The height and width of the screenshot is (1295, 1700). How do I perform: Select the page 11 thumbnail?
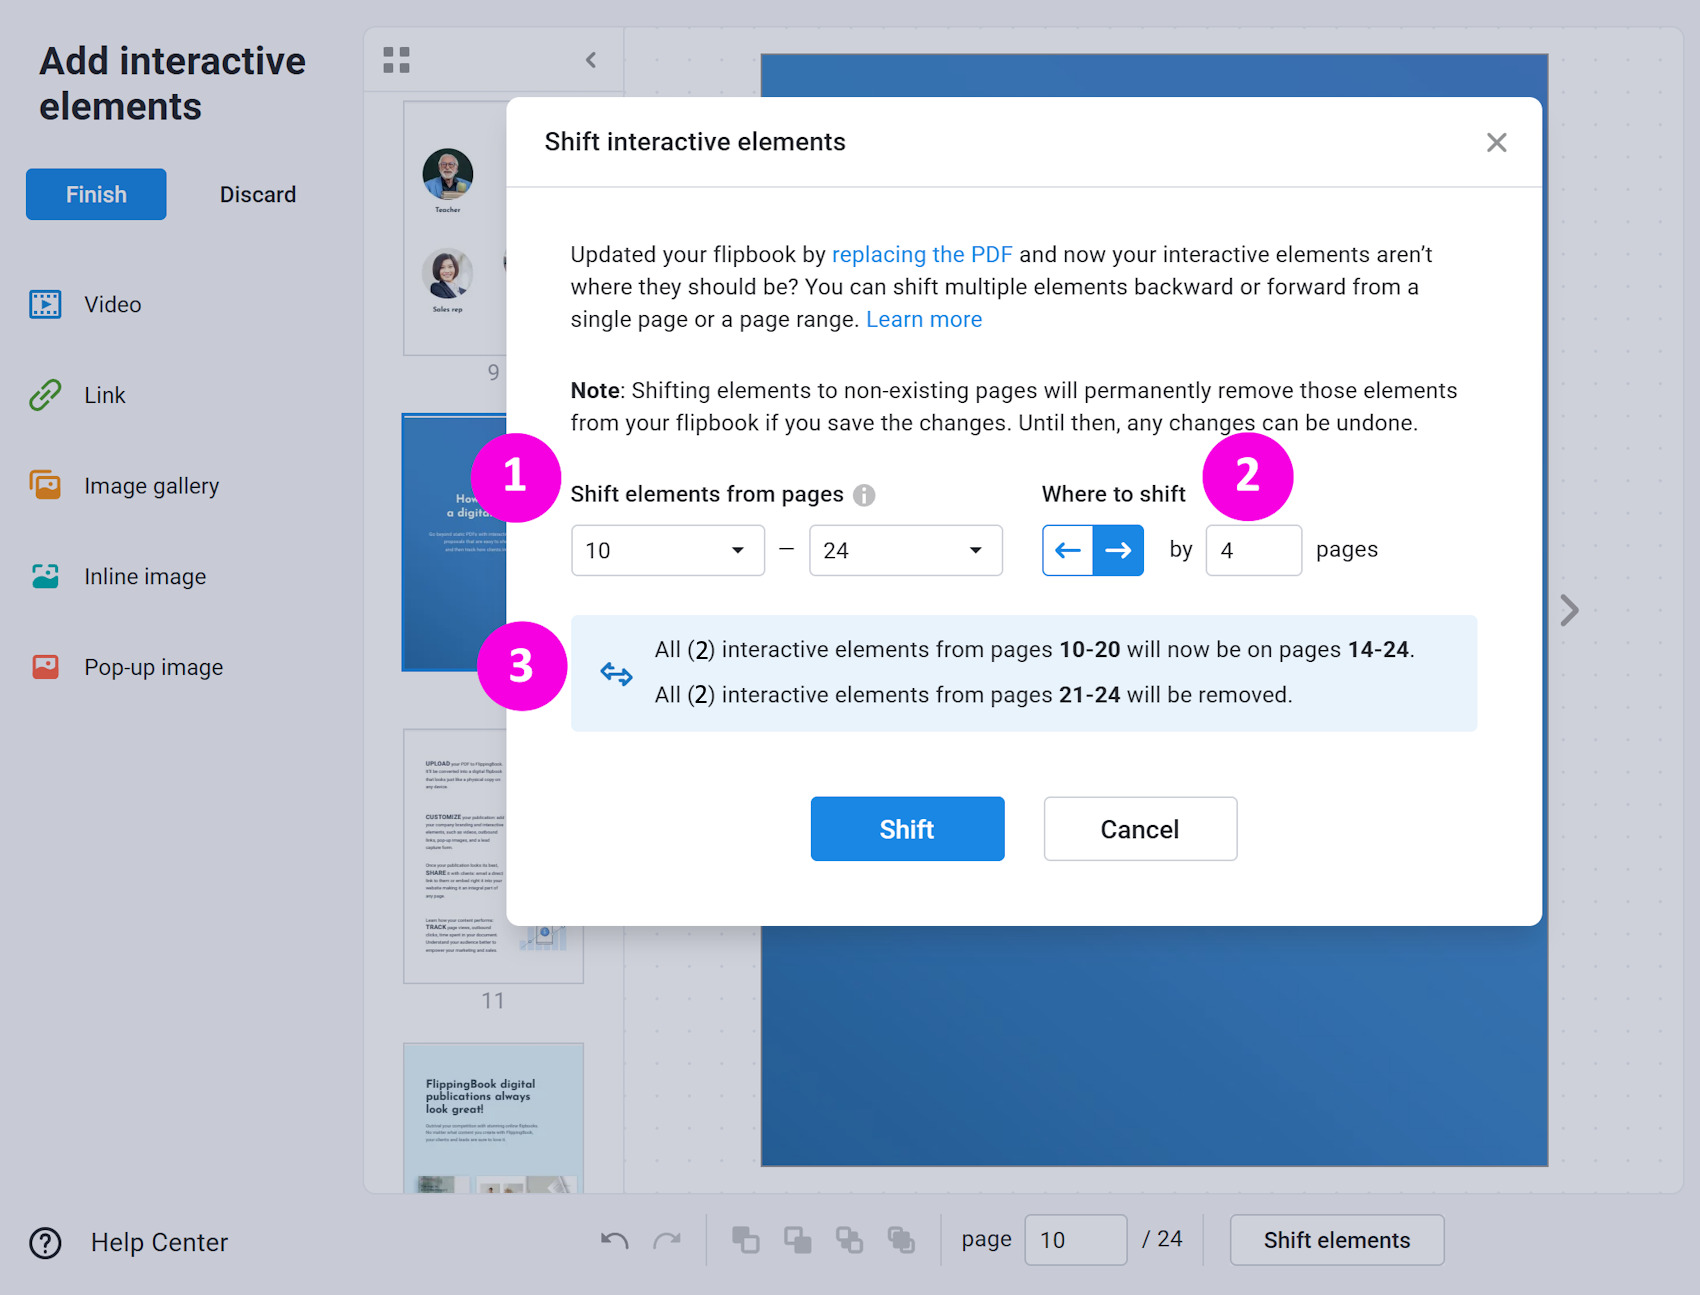pos(455,855)
